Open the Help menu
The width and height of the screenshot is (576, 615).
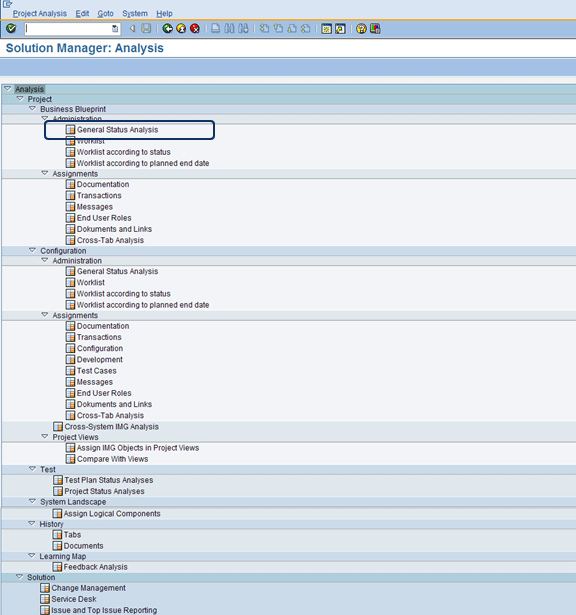click(x=164, y=13)
